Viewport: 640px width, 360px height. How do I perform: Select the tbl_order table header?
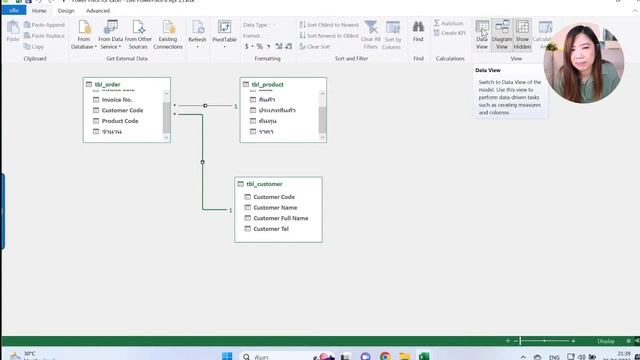click(127, 84)
